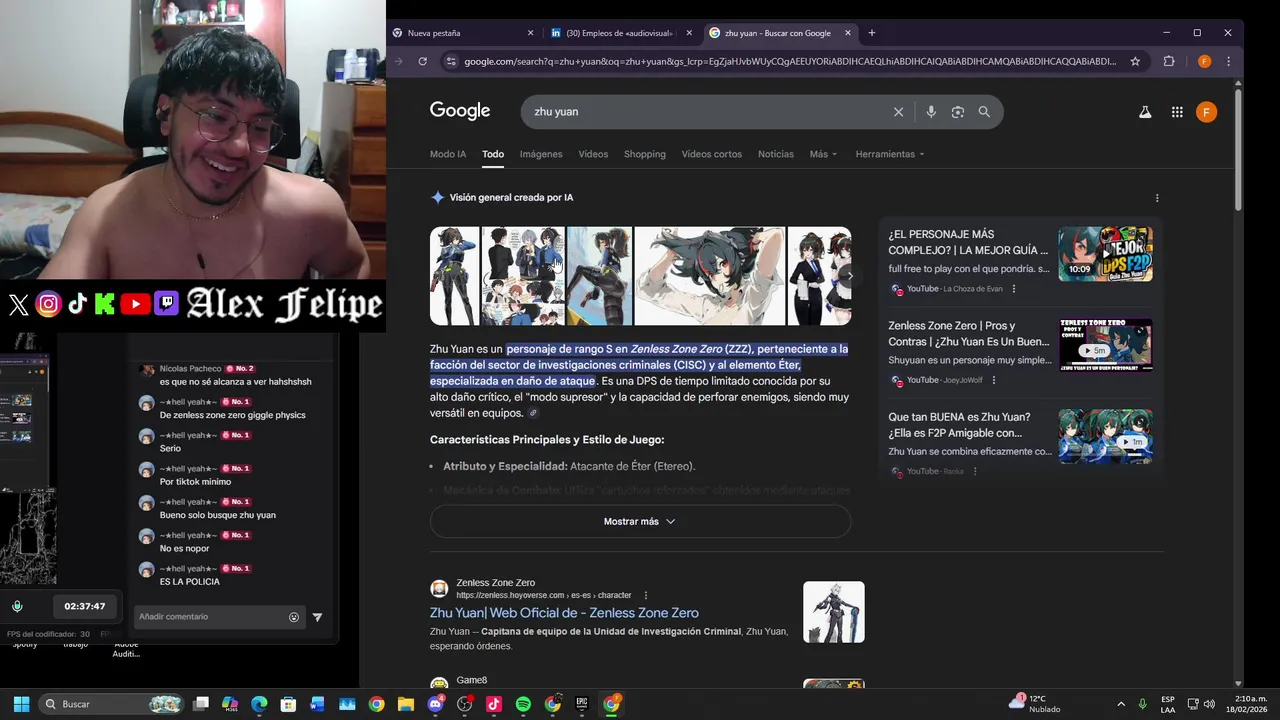Open options for Raoka video

(x=975, y=471)
